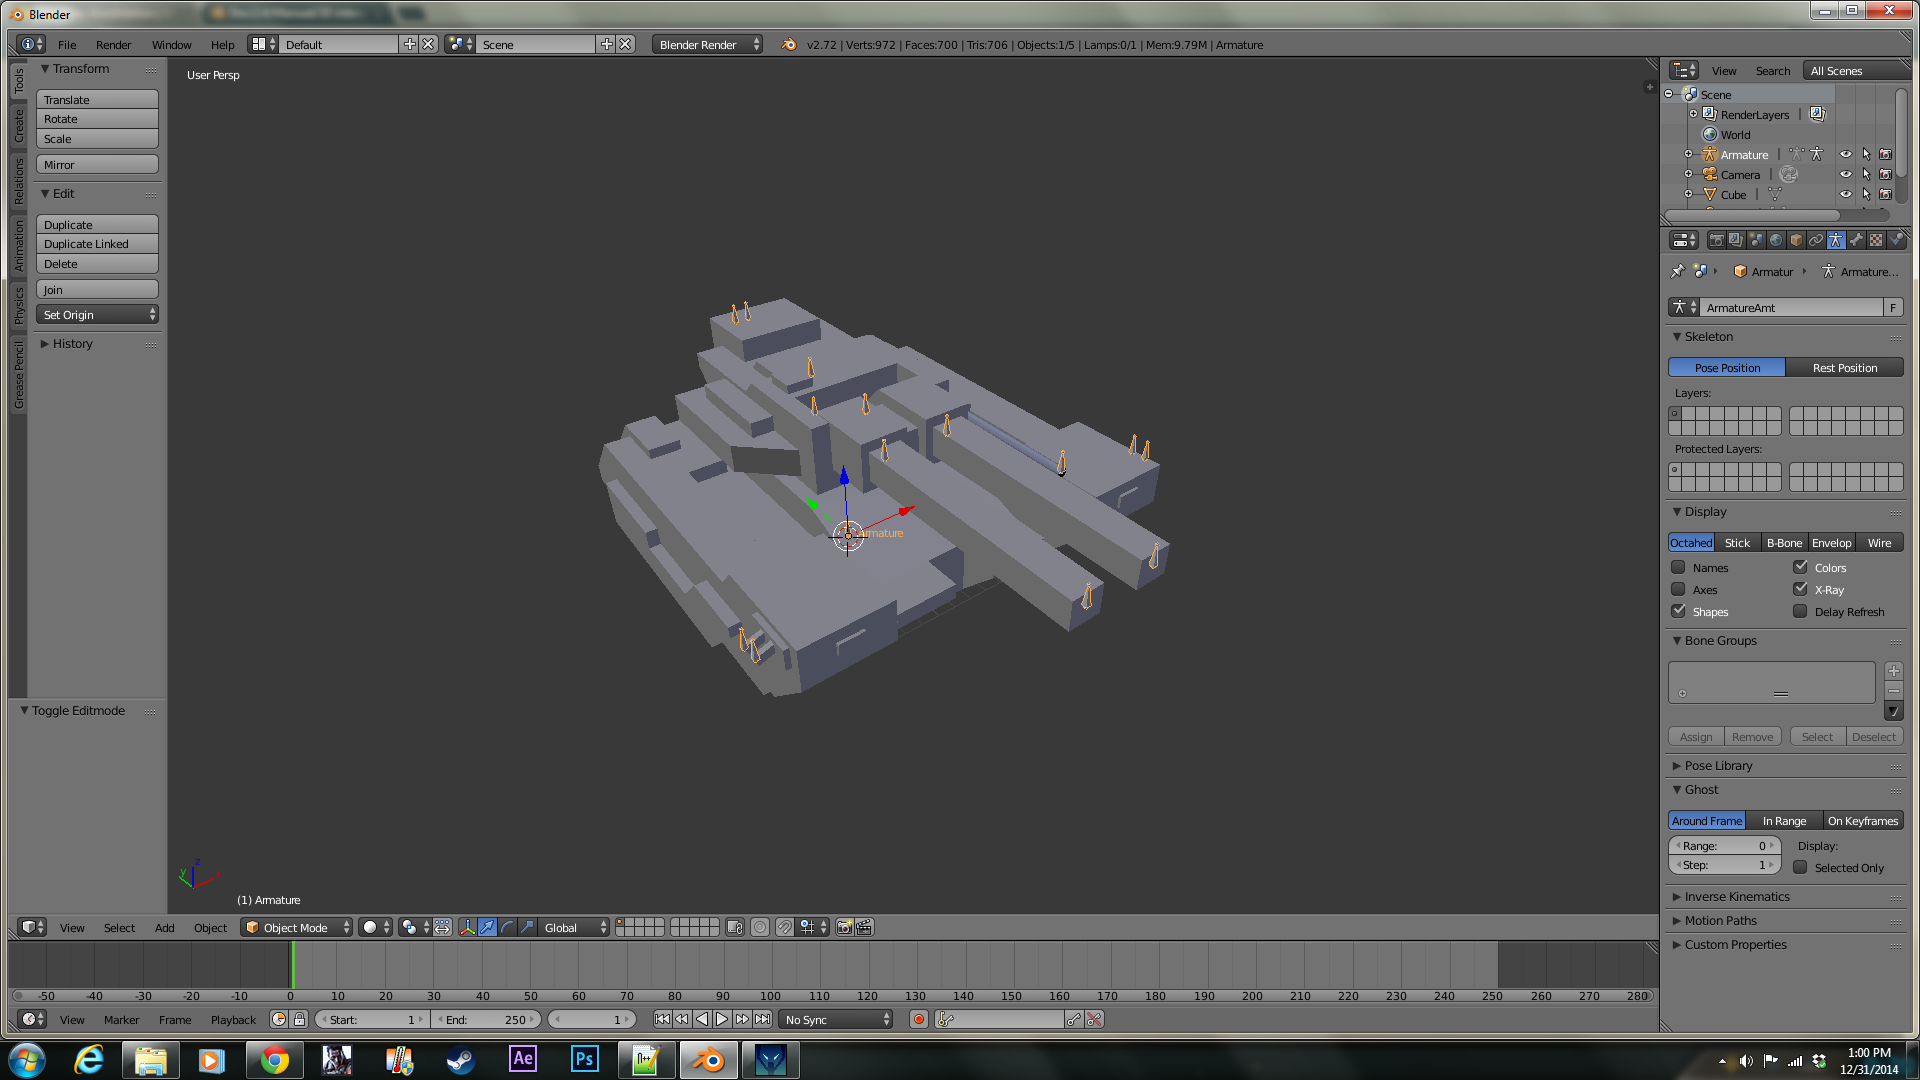Expand the Inverse Kinematics panel
Viewport: 1920px width, 1080px height.
point(1736,896)
